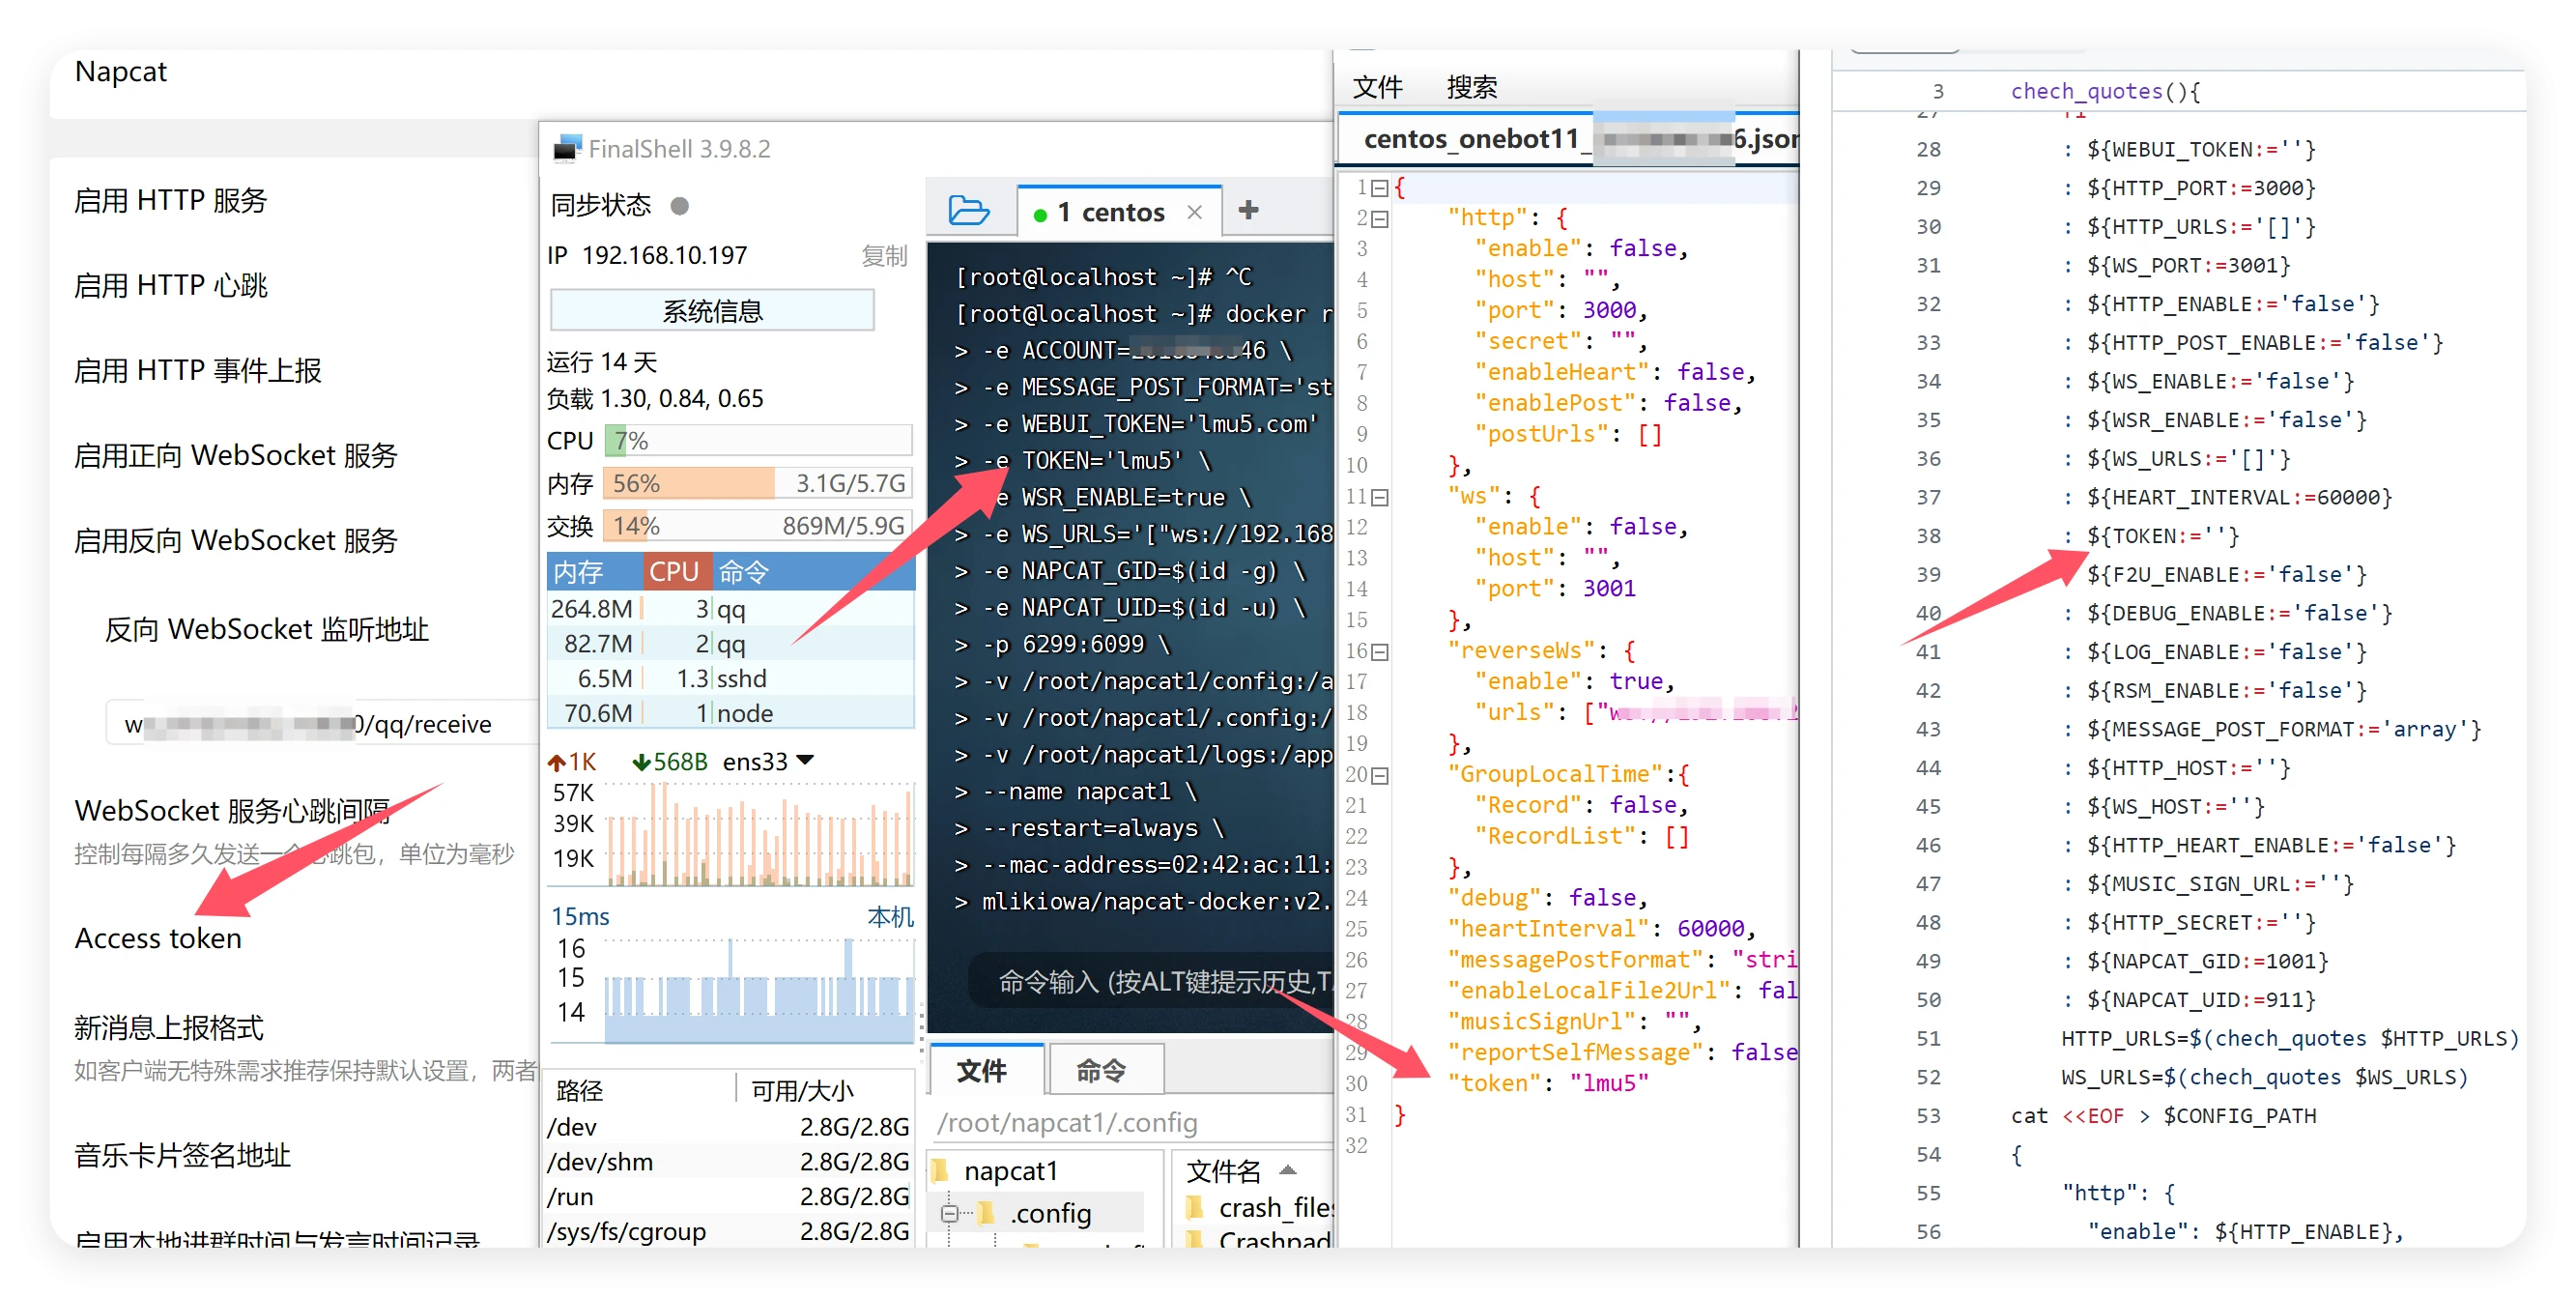This screenshot has width=2576, height=1297.
Task: Click the ${TOKEN:=''} line 38 in script
Action: (2162, 536)
